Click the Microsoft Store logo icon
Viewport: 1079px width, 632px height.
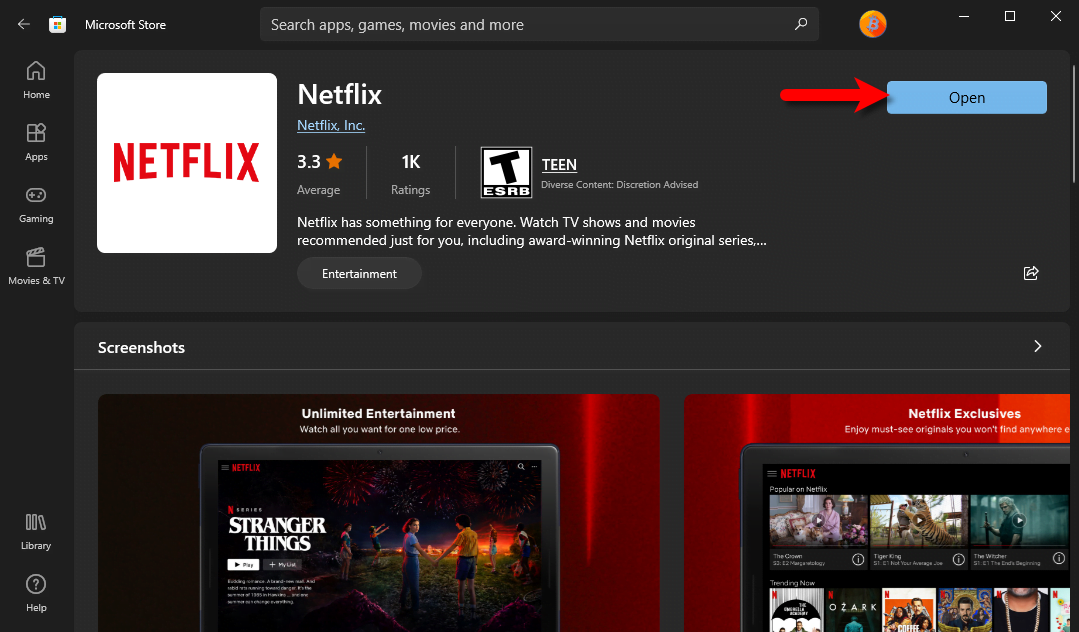tap(58, 25)
